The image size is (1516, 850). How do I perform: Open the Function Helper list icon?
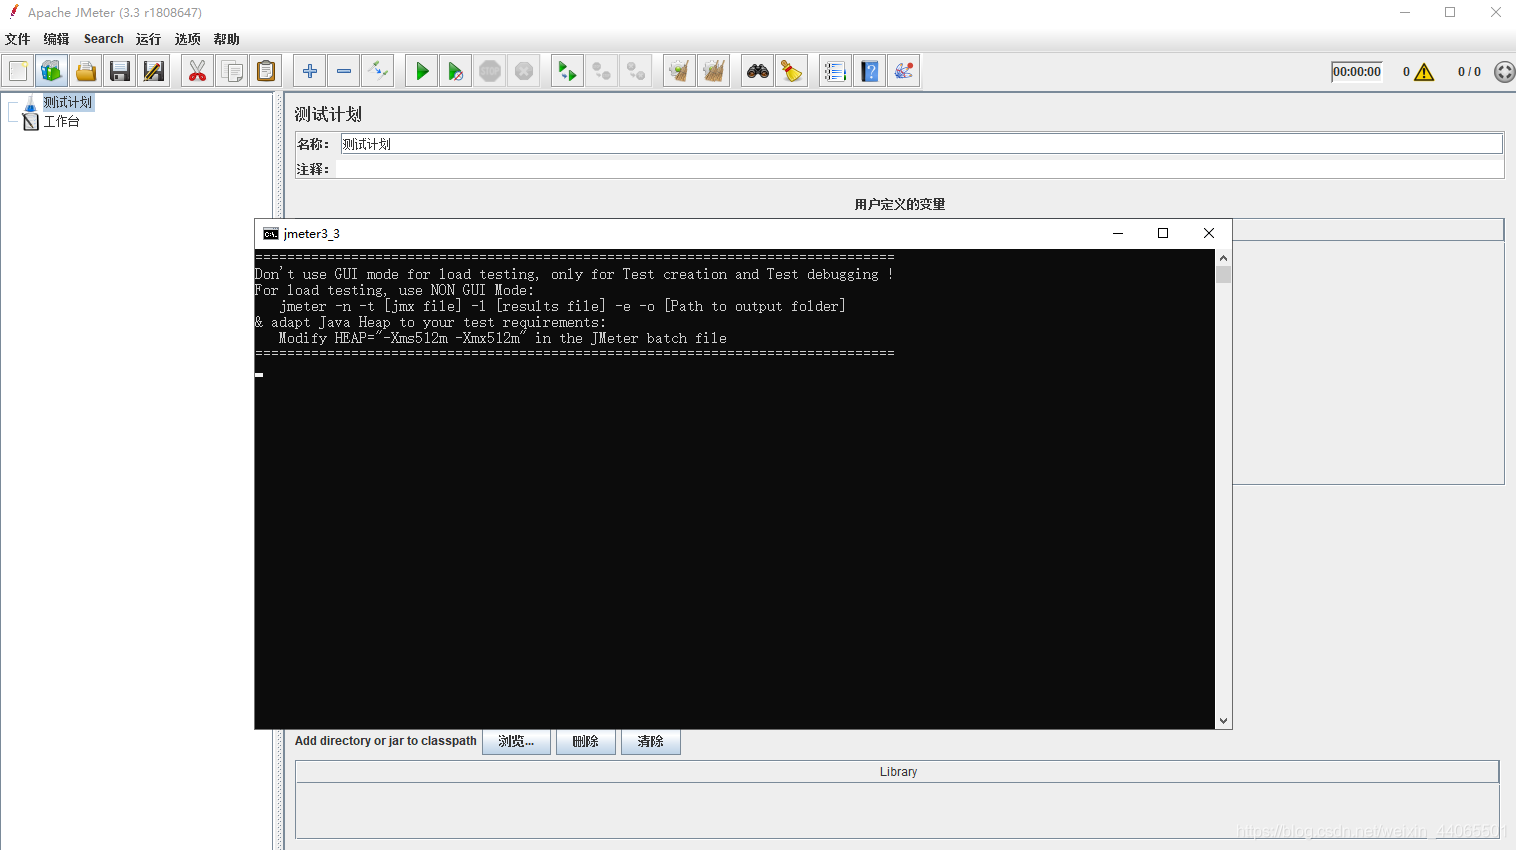(836, 71)
